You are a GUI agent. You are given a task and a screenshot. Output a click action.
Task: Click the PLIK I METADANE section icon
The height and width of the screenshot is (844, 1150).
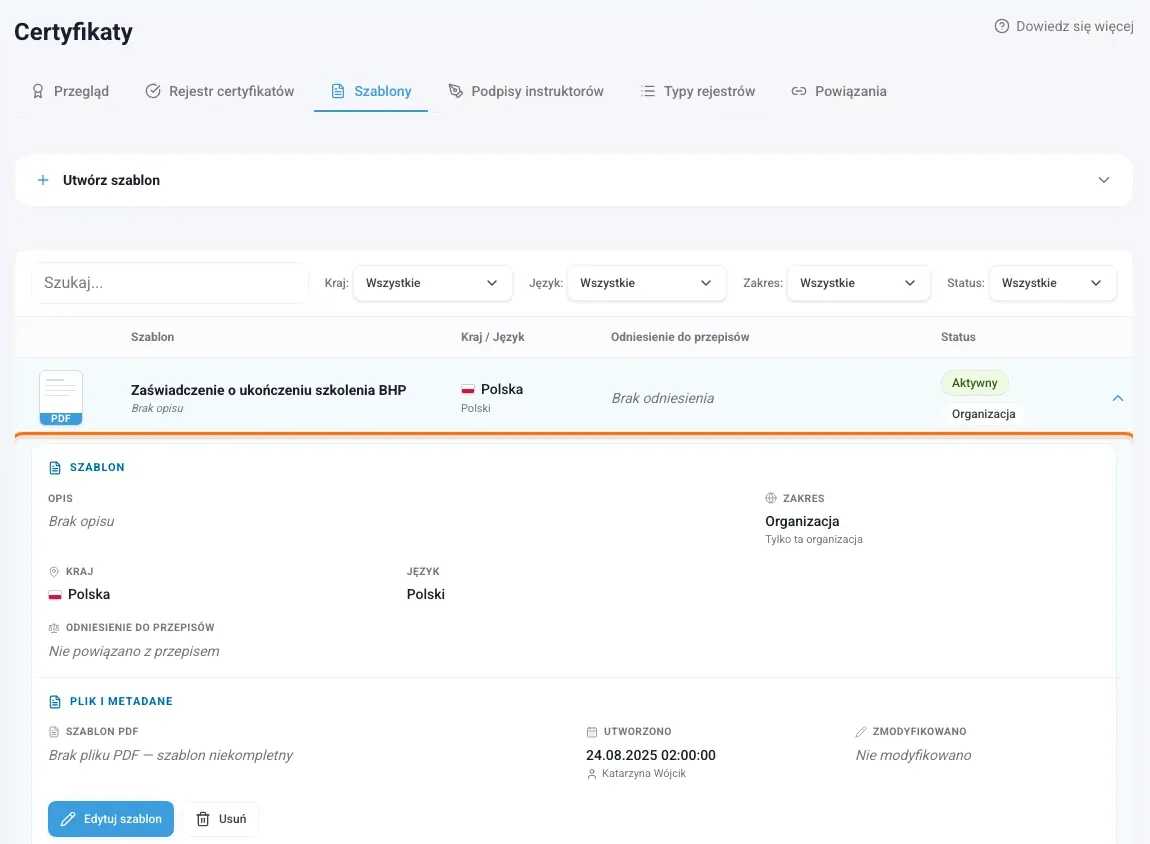pos(55,702)
